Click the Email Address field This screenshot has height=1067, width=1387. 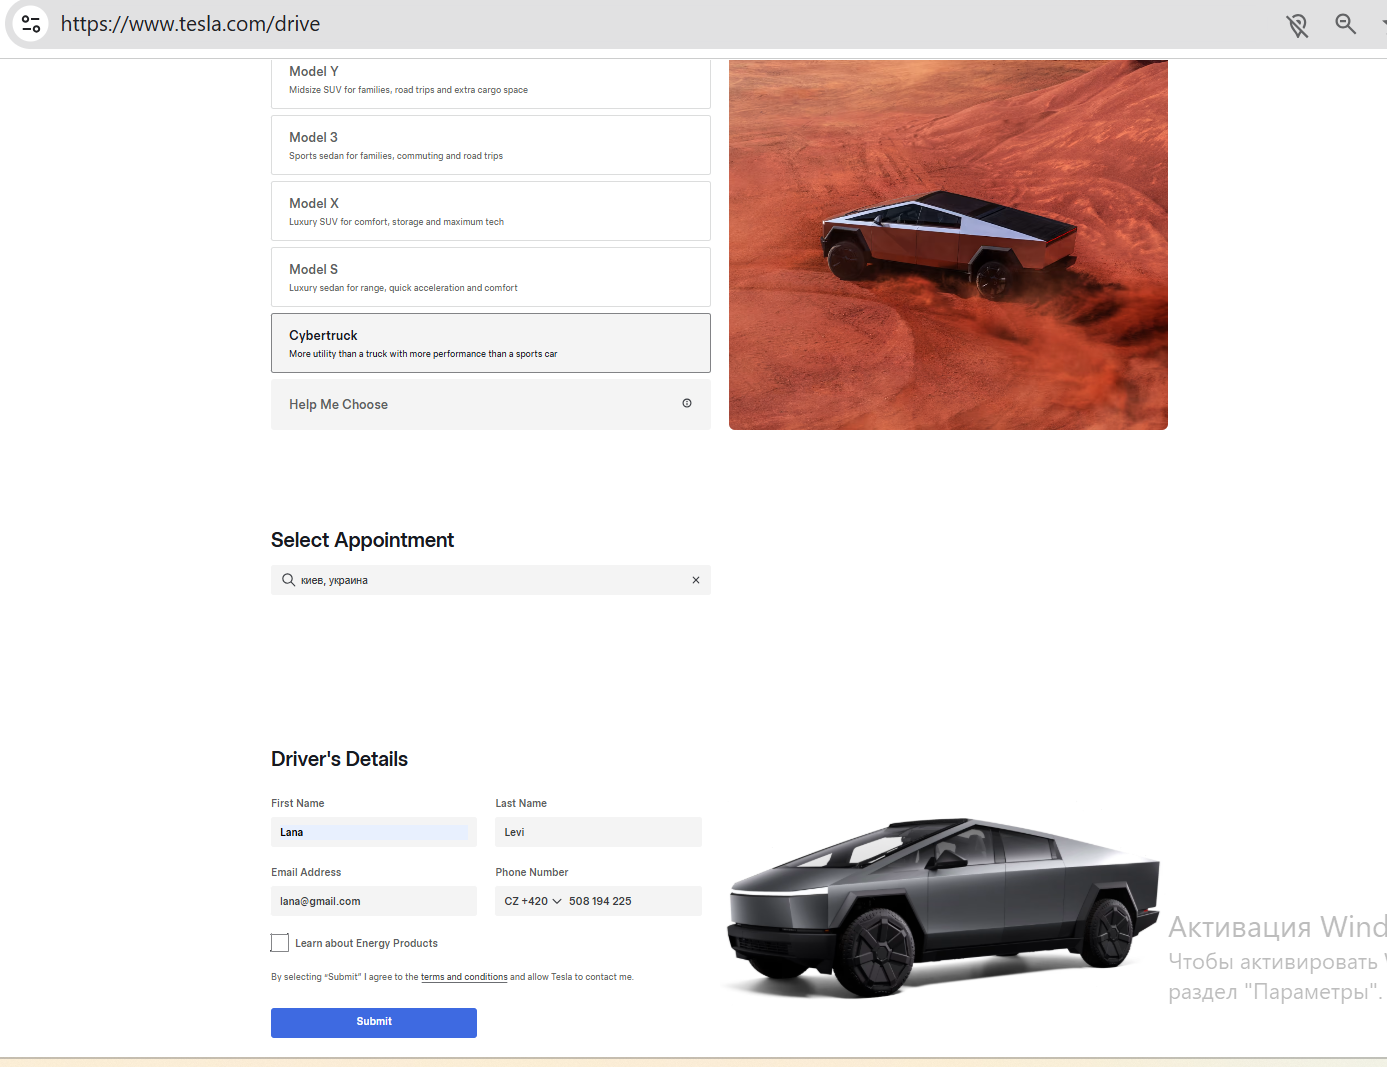tap(374, 901)
